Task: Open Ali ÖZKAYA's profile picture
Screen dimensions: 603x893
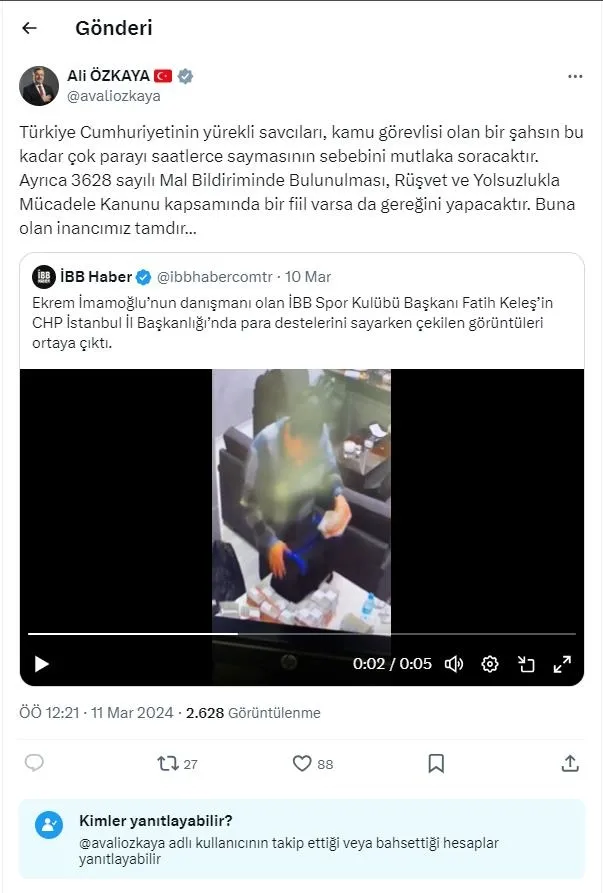Action: coord(39,86)
